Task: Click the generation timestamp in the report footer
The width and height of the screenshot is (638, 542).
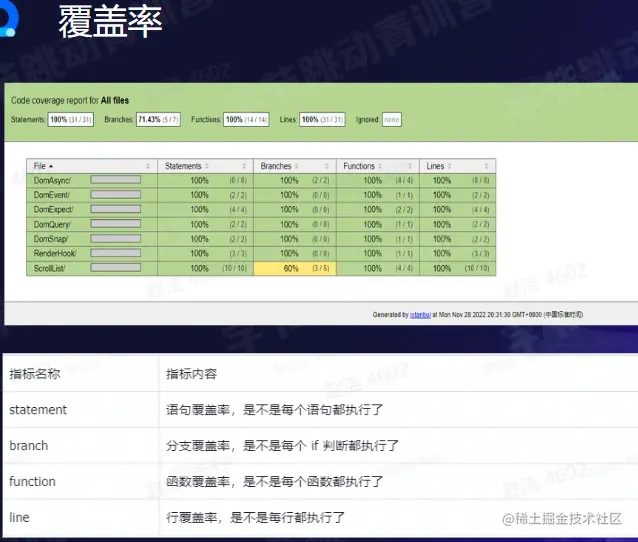Action: tap(511, 315)
